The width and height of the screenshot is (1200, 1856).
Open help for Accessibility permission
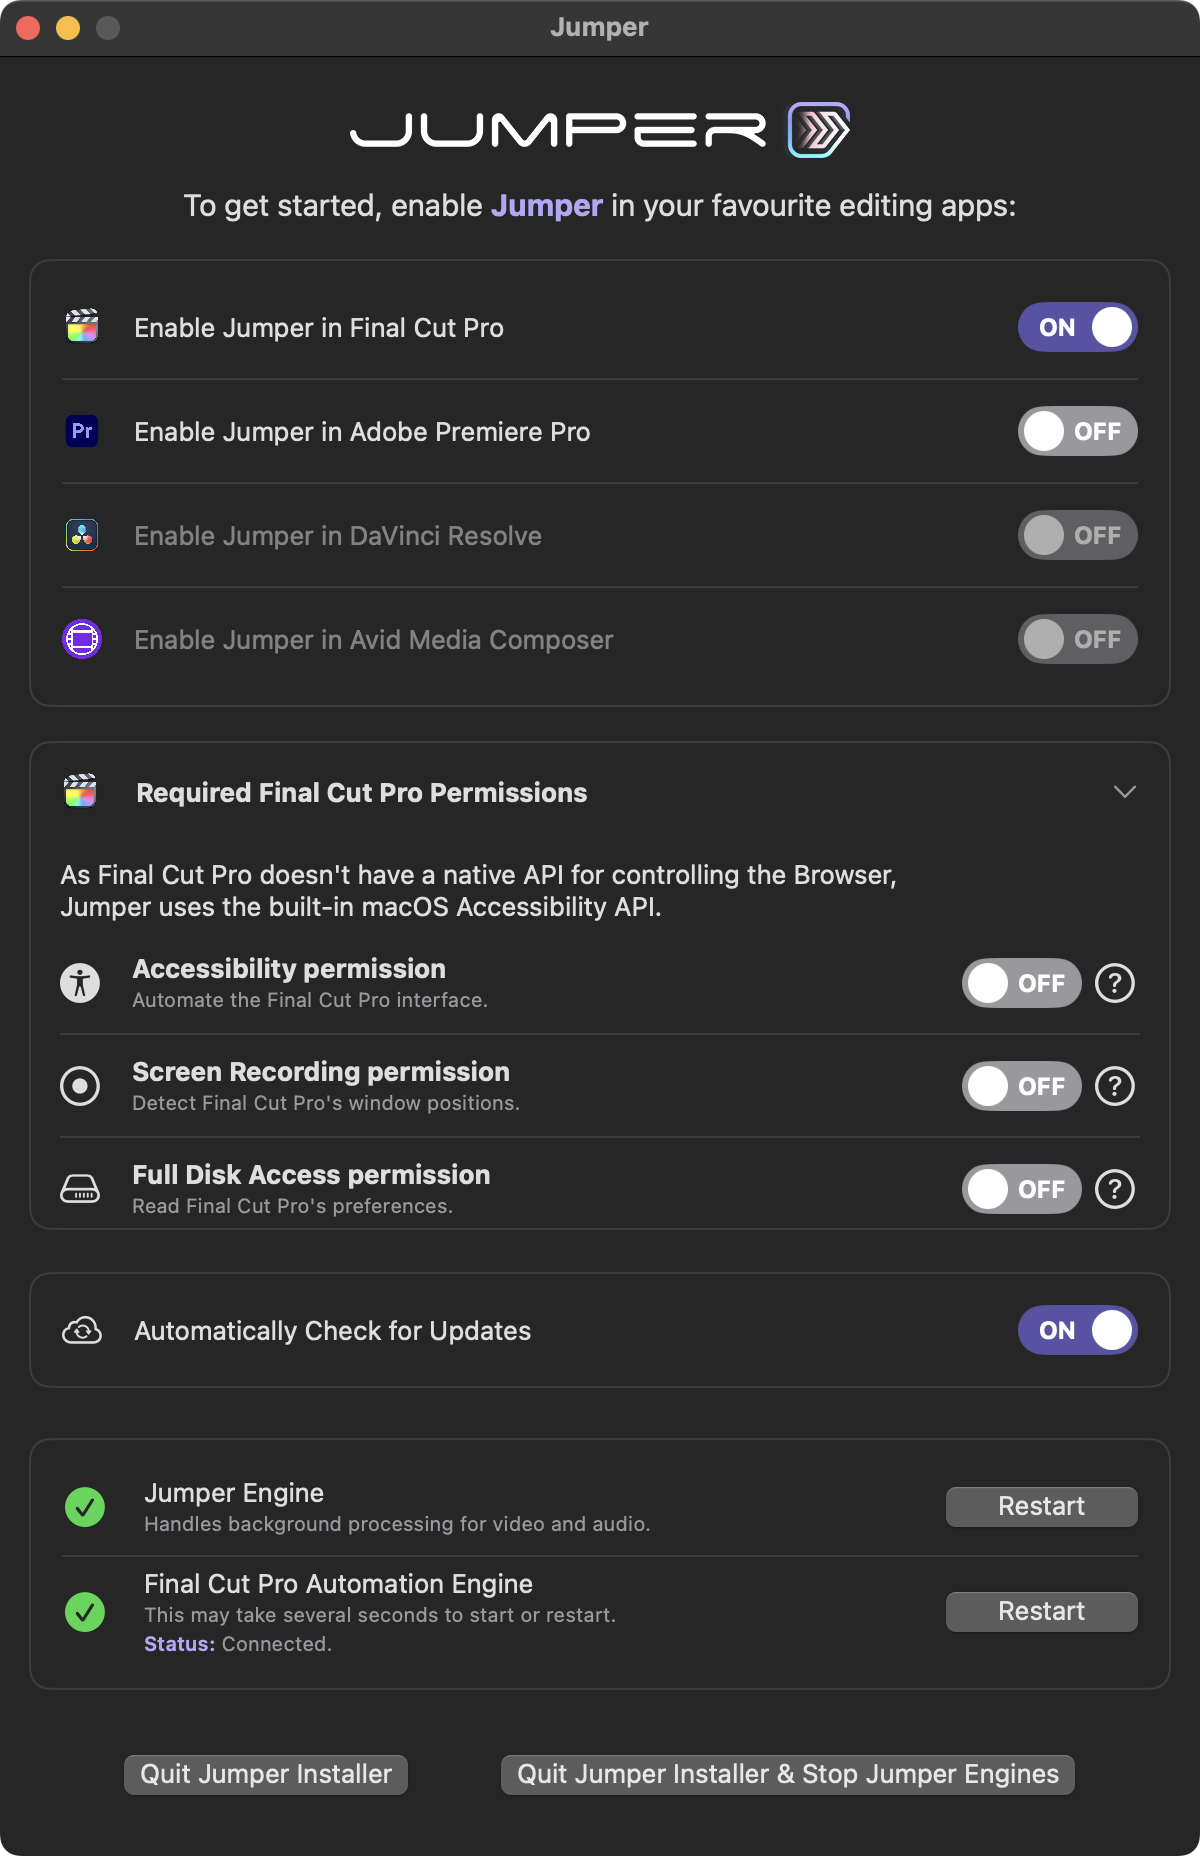pyautogui.click(x=1114, y=983)
